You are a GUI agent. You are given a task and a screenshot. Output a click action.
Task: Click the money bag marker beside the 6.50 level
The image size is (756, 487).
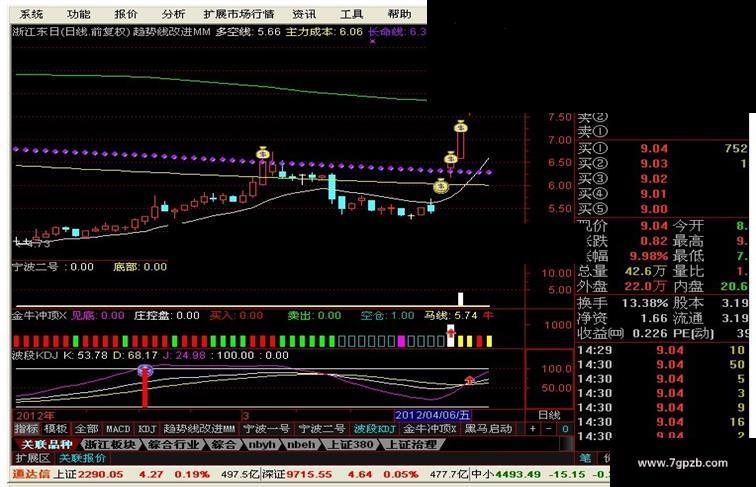click(x=451, y=158)
